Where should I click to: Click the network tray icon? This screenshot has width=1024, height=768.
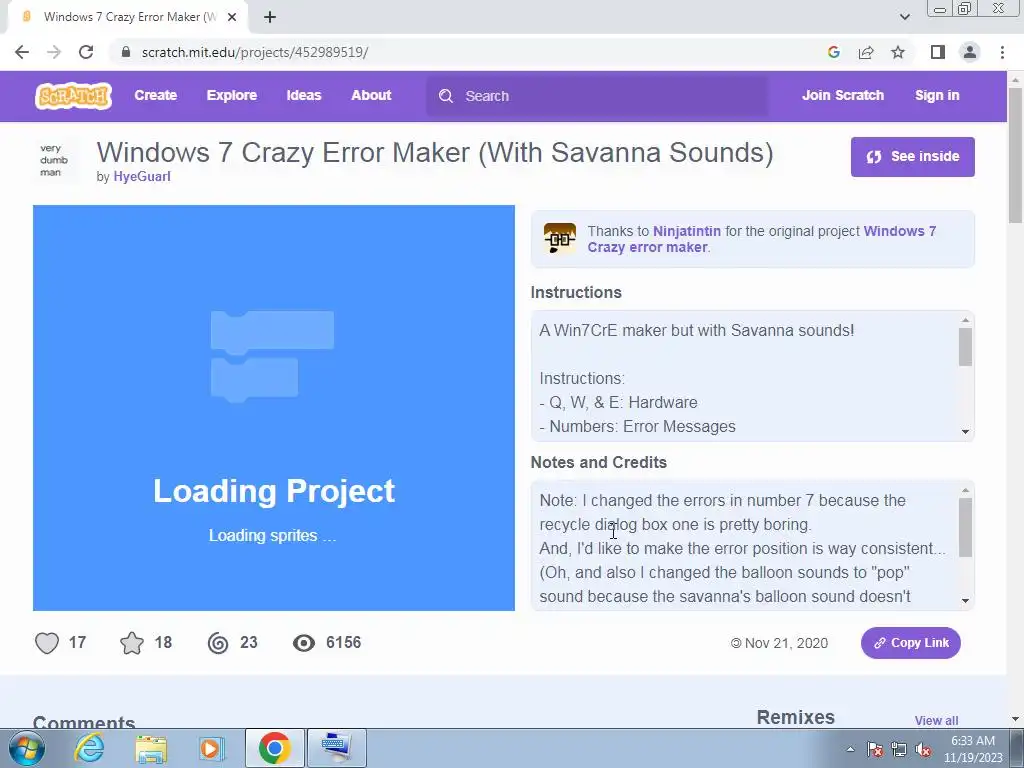coord(899,750)
